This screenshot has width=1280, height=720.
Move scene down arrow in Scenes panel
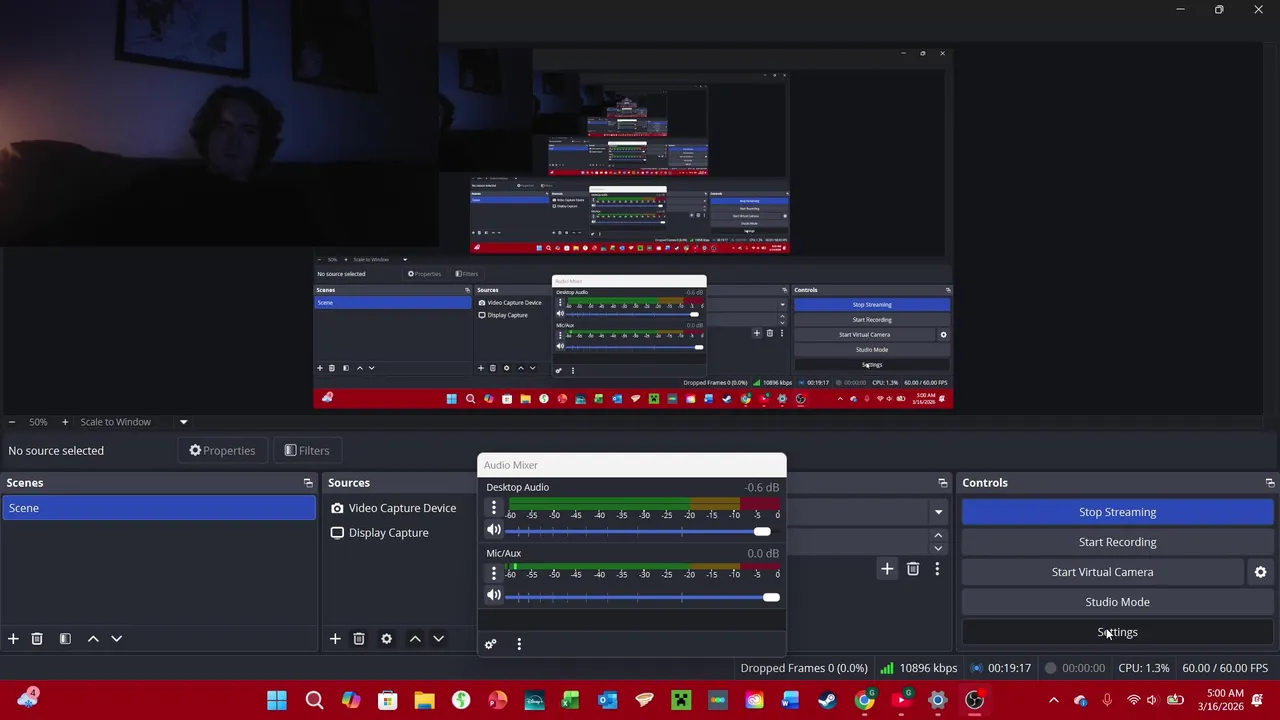click(x=116, y=638)
